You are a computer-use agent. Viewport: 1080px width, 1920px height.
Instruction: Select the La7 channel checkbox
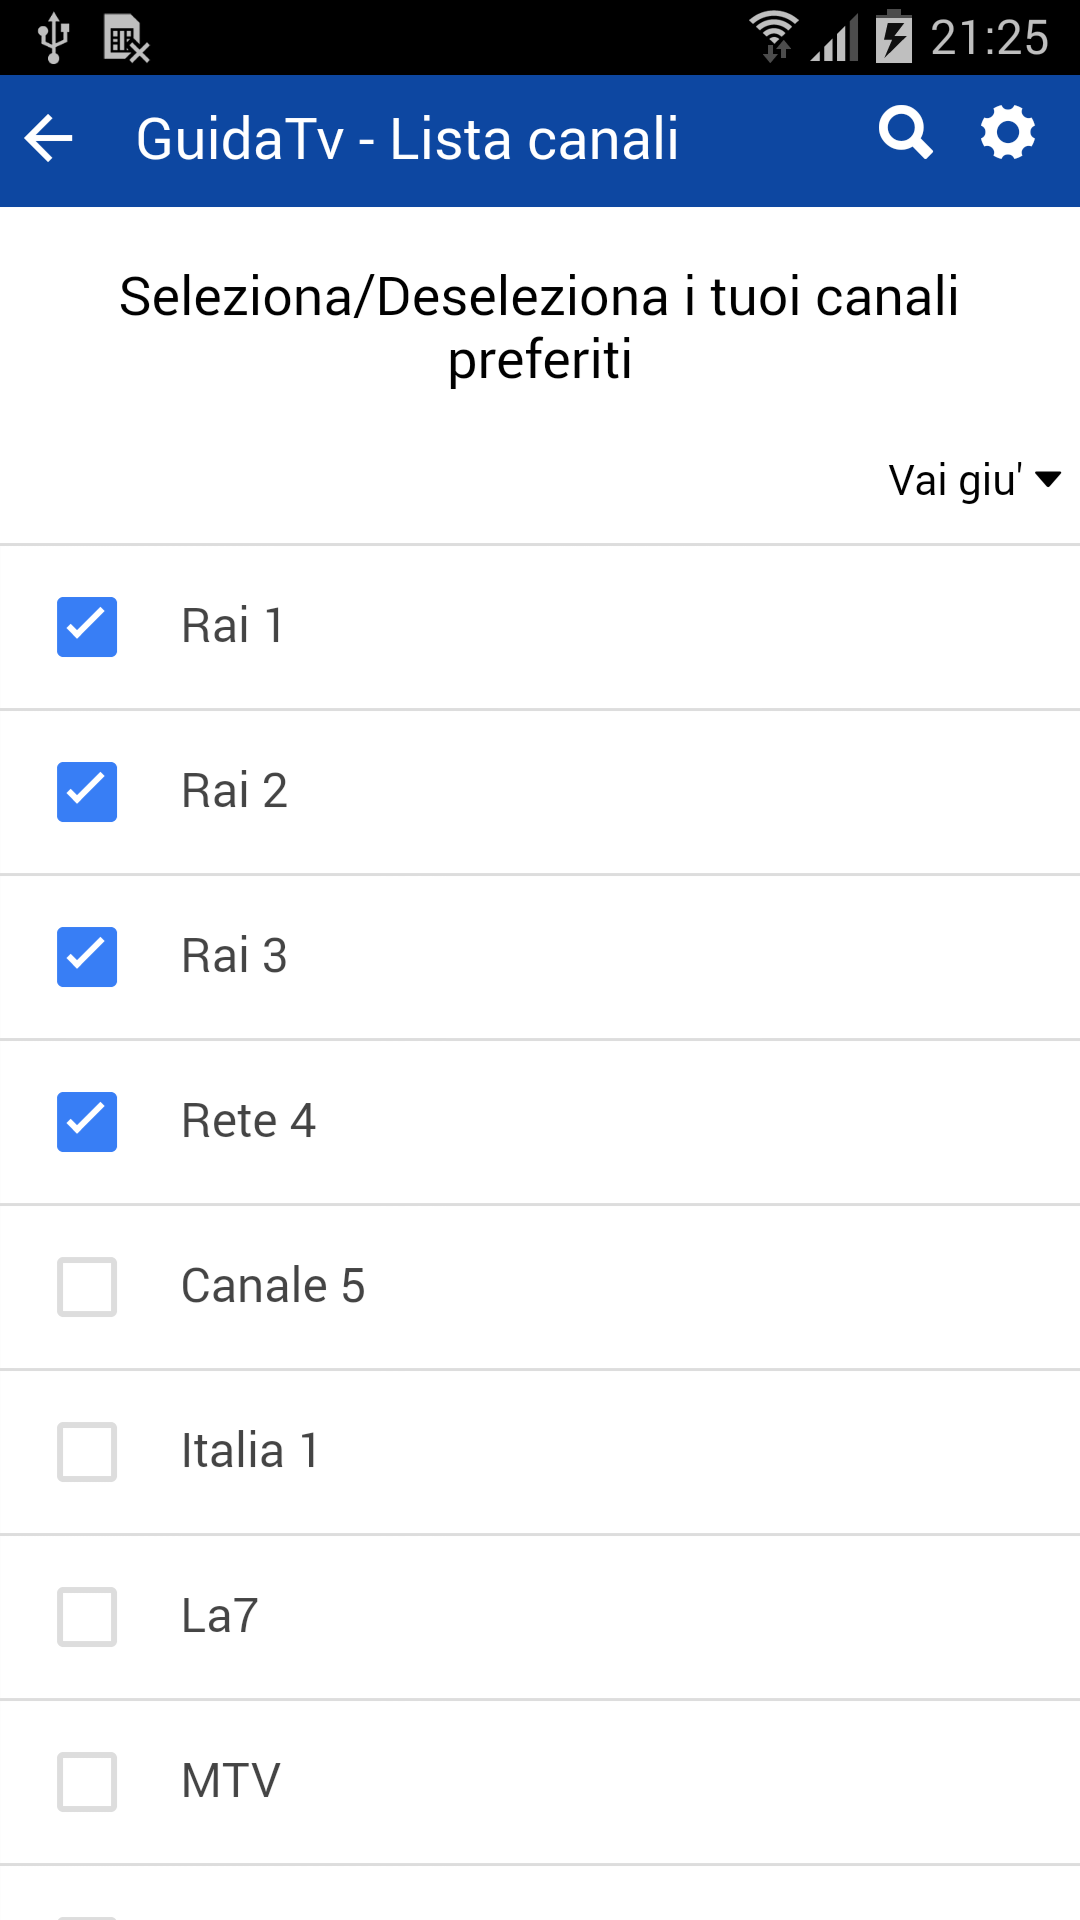pos(87,1617)
